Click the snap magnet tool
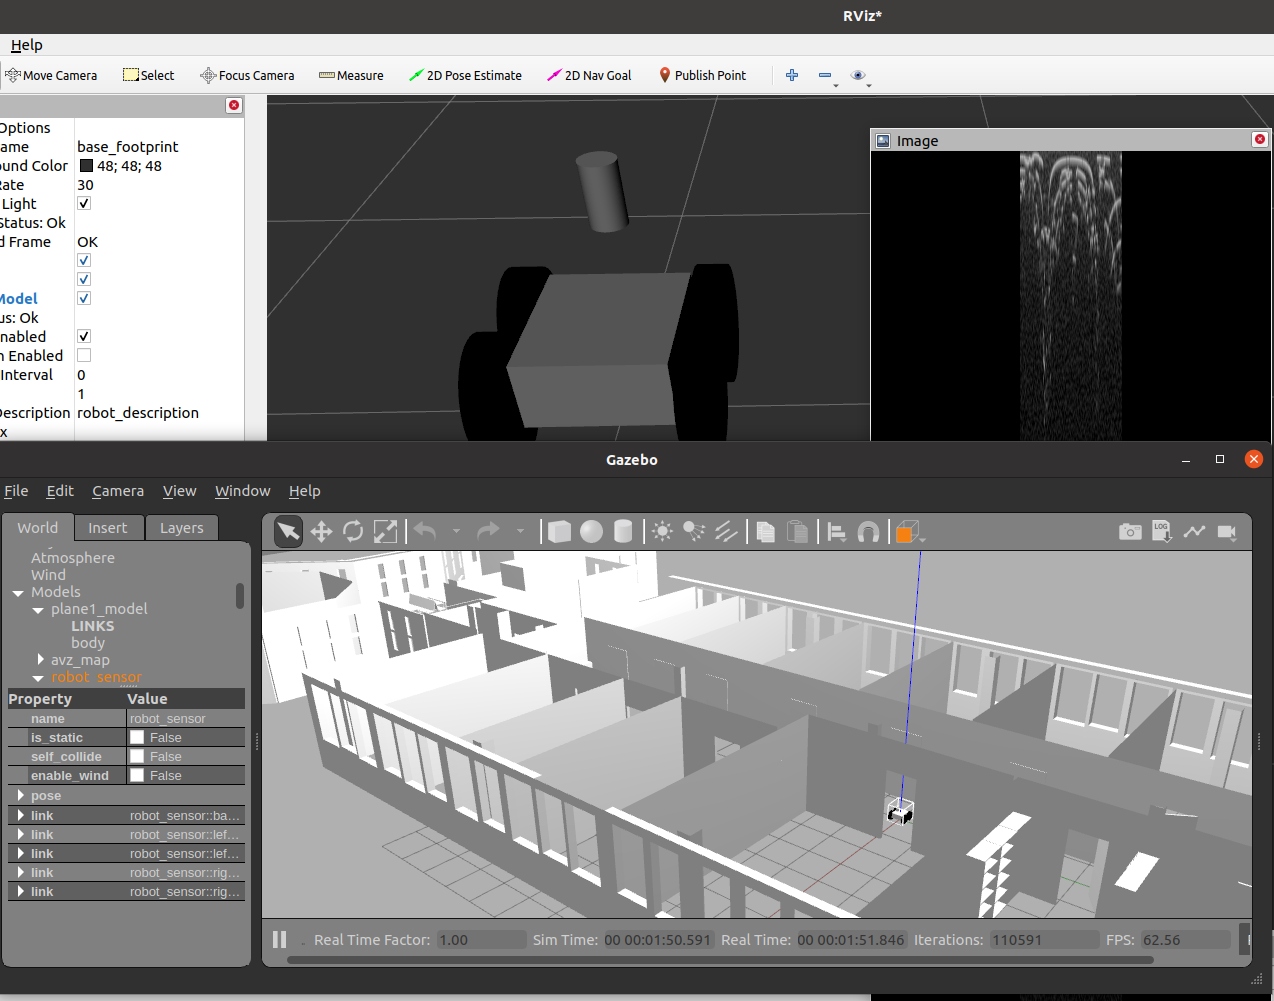 click(x=868, y=532)
